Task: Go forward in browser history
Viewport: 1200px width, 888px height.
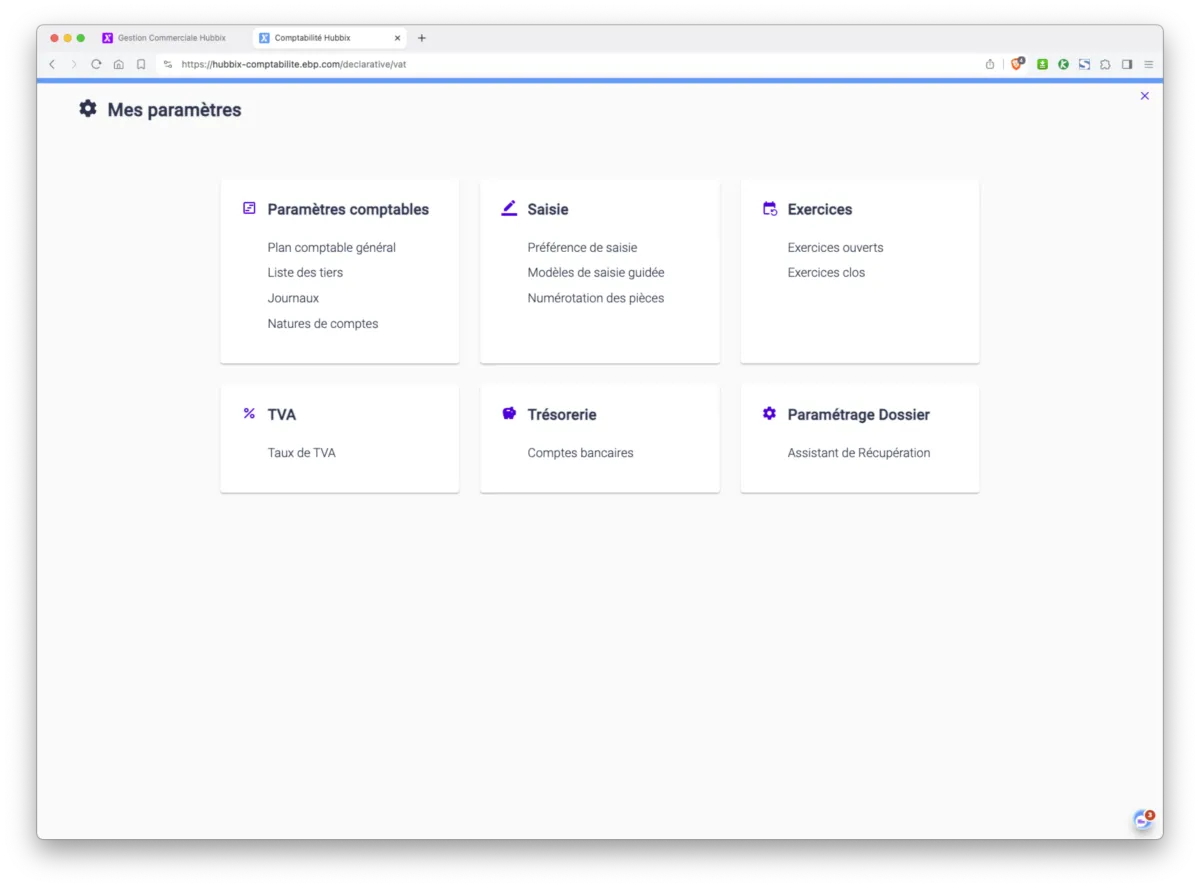Action: (x=73, y=64)
